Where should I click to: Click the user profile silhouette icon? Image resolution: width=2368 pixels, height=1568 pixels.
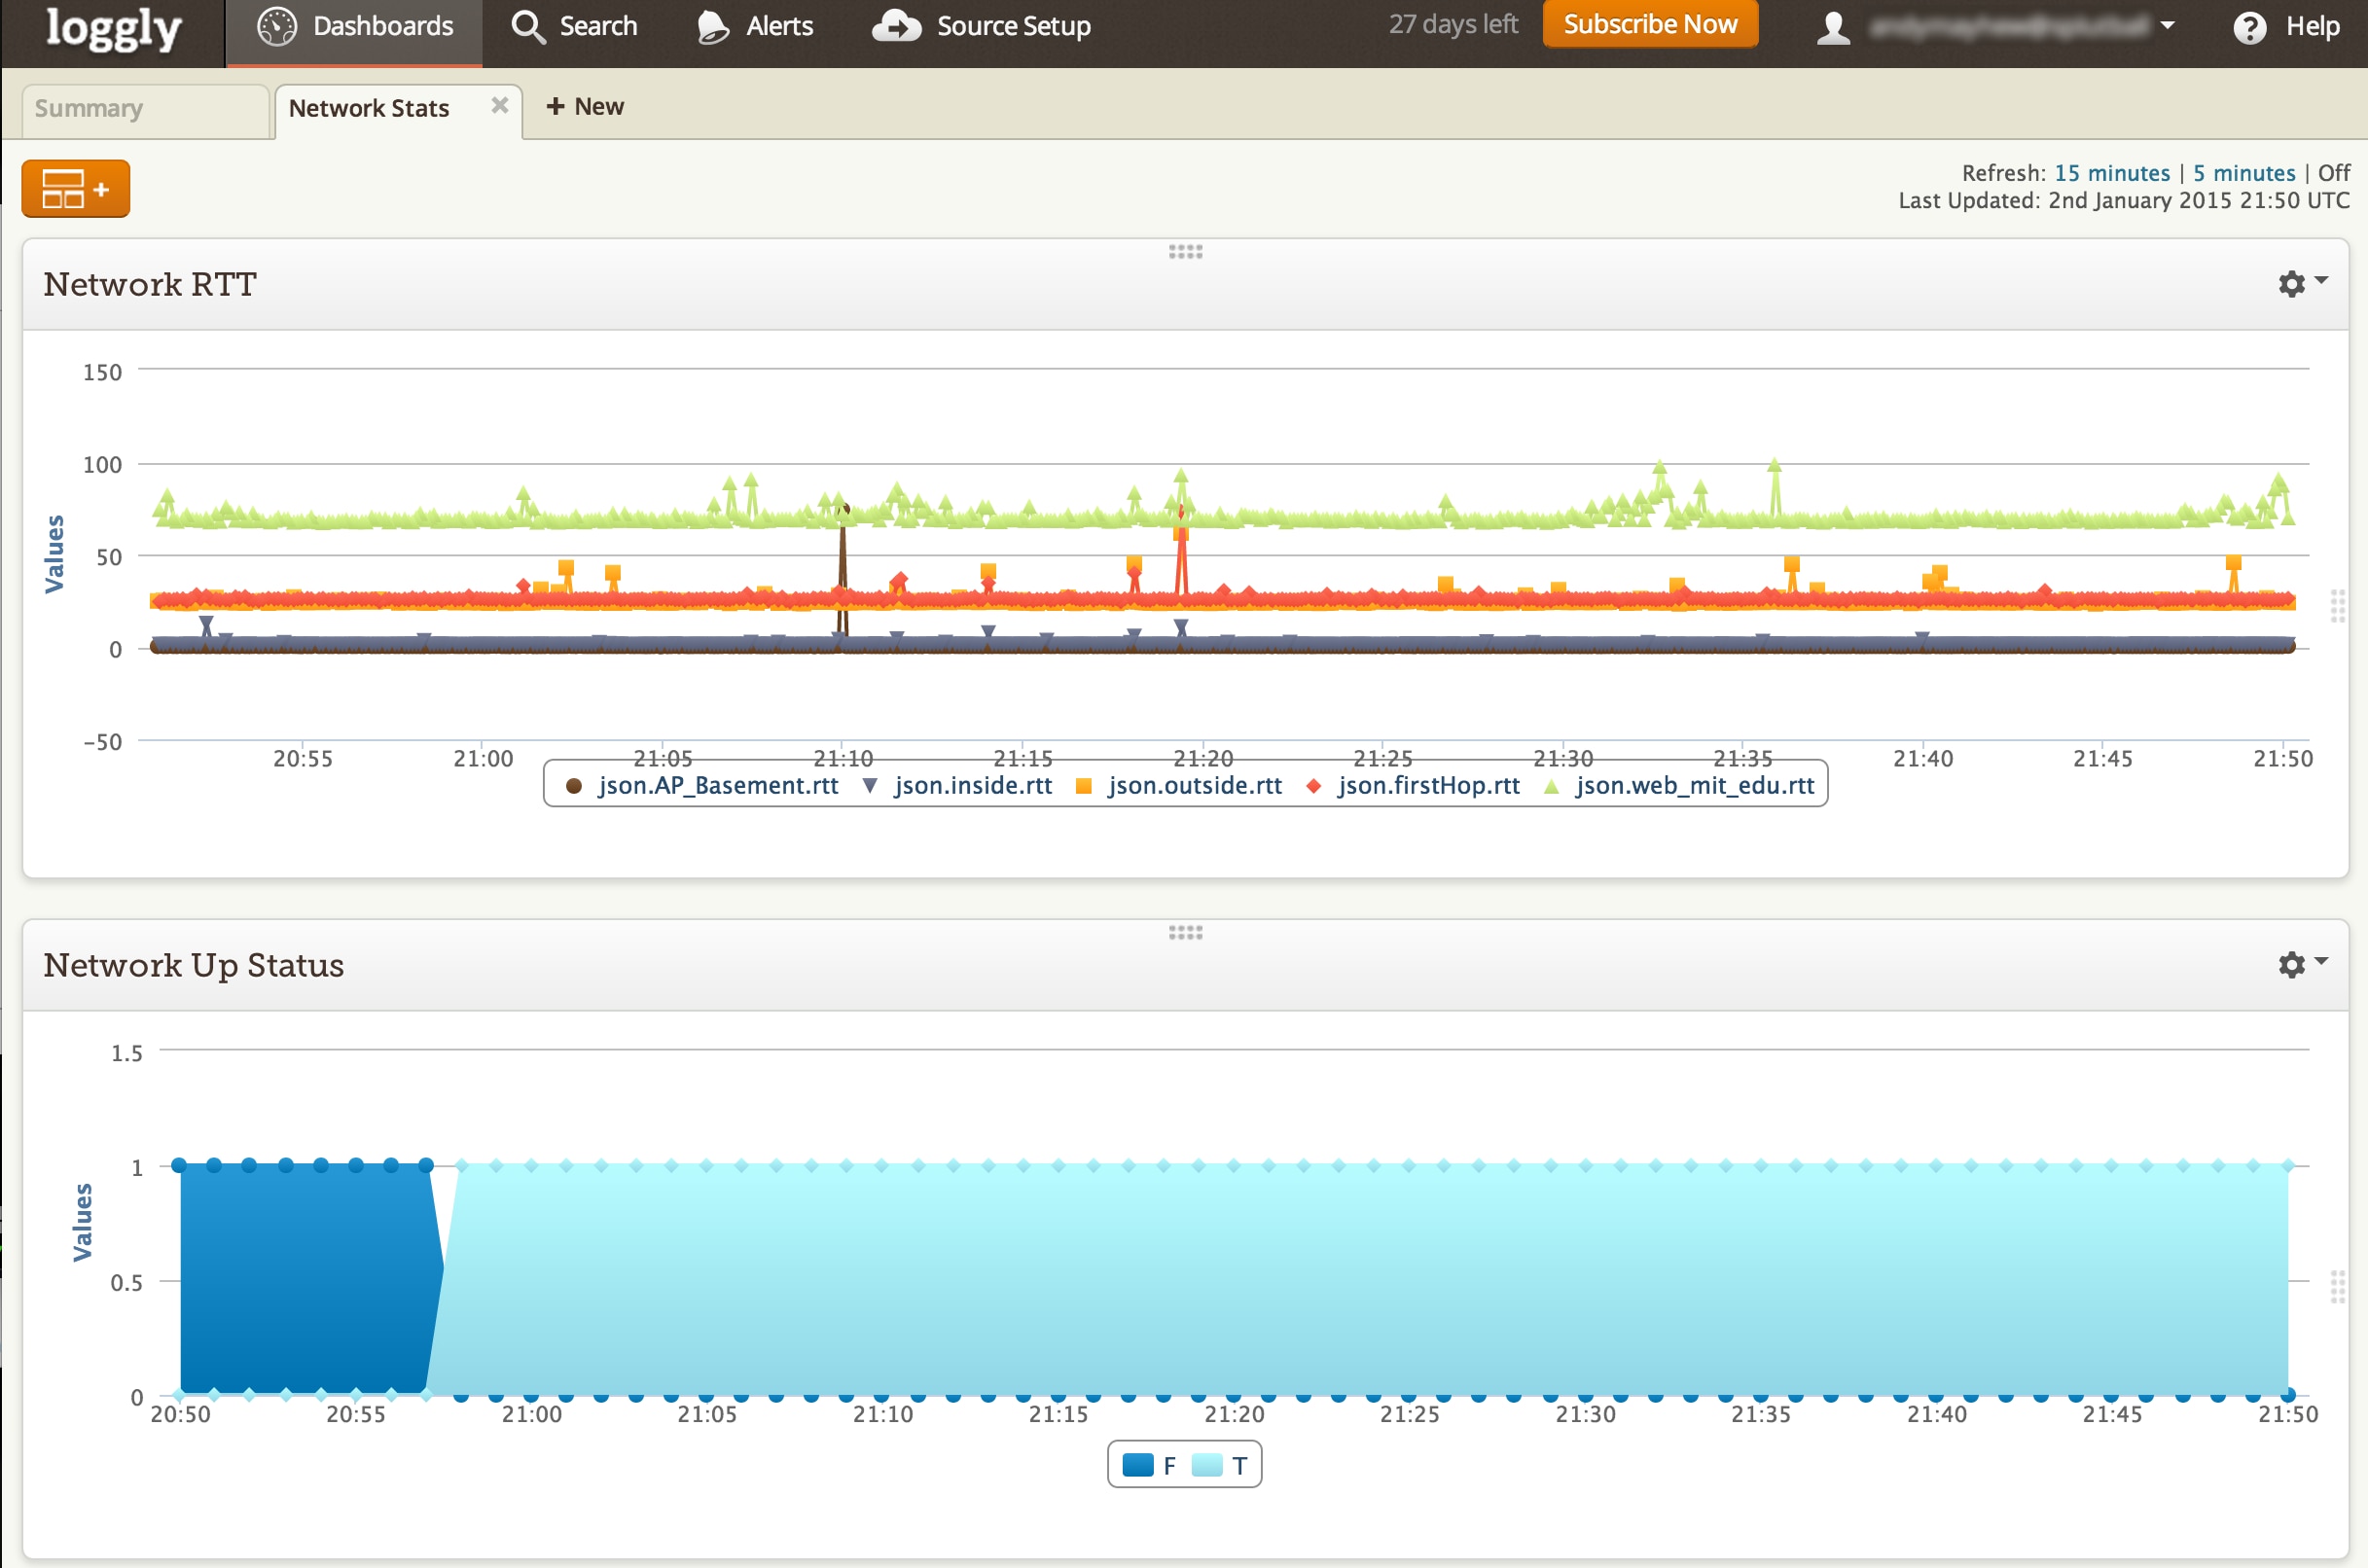1832,28
